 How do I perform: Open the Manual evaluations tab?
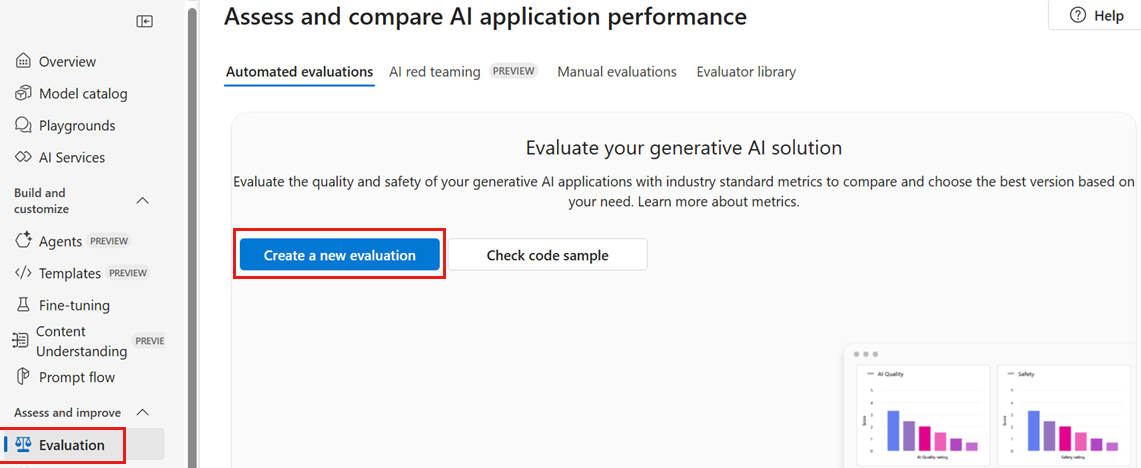(x=617, y=72)
